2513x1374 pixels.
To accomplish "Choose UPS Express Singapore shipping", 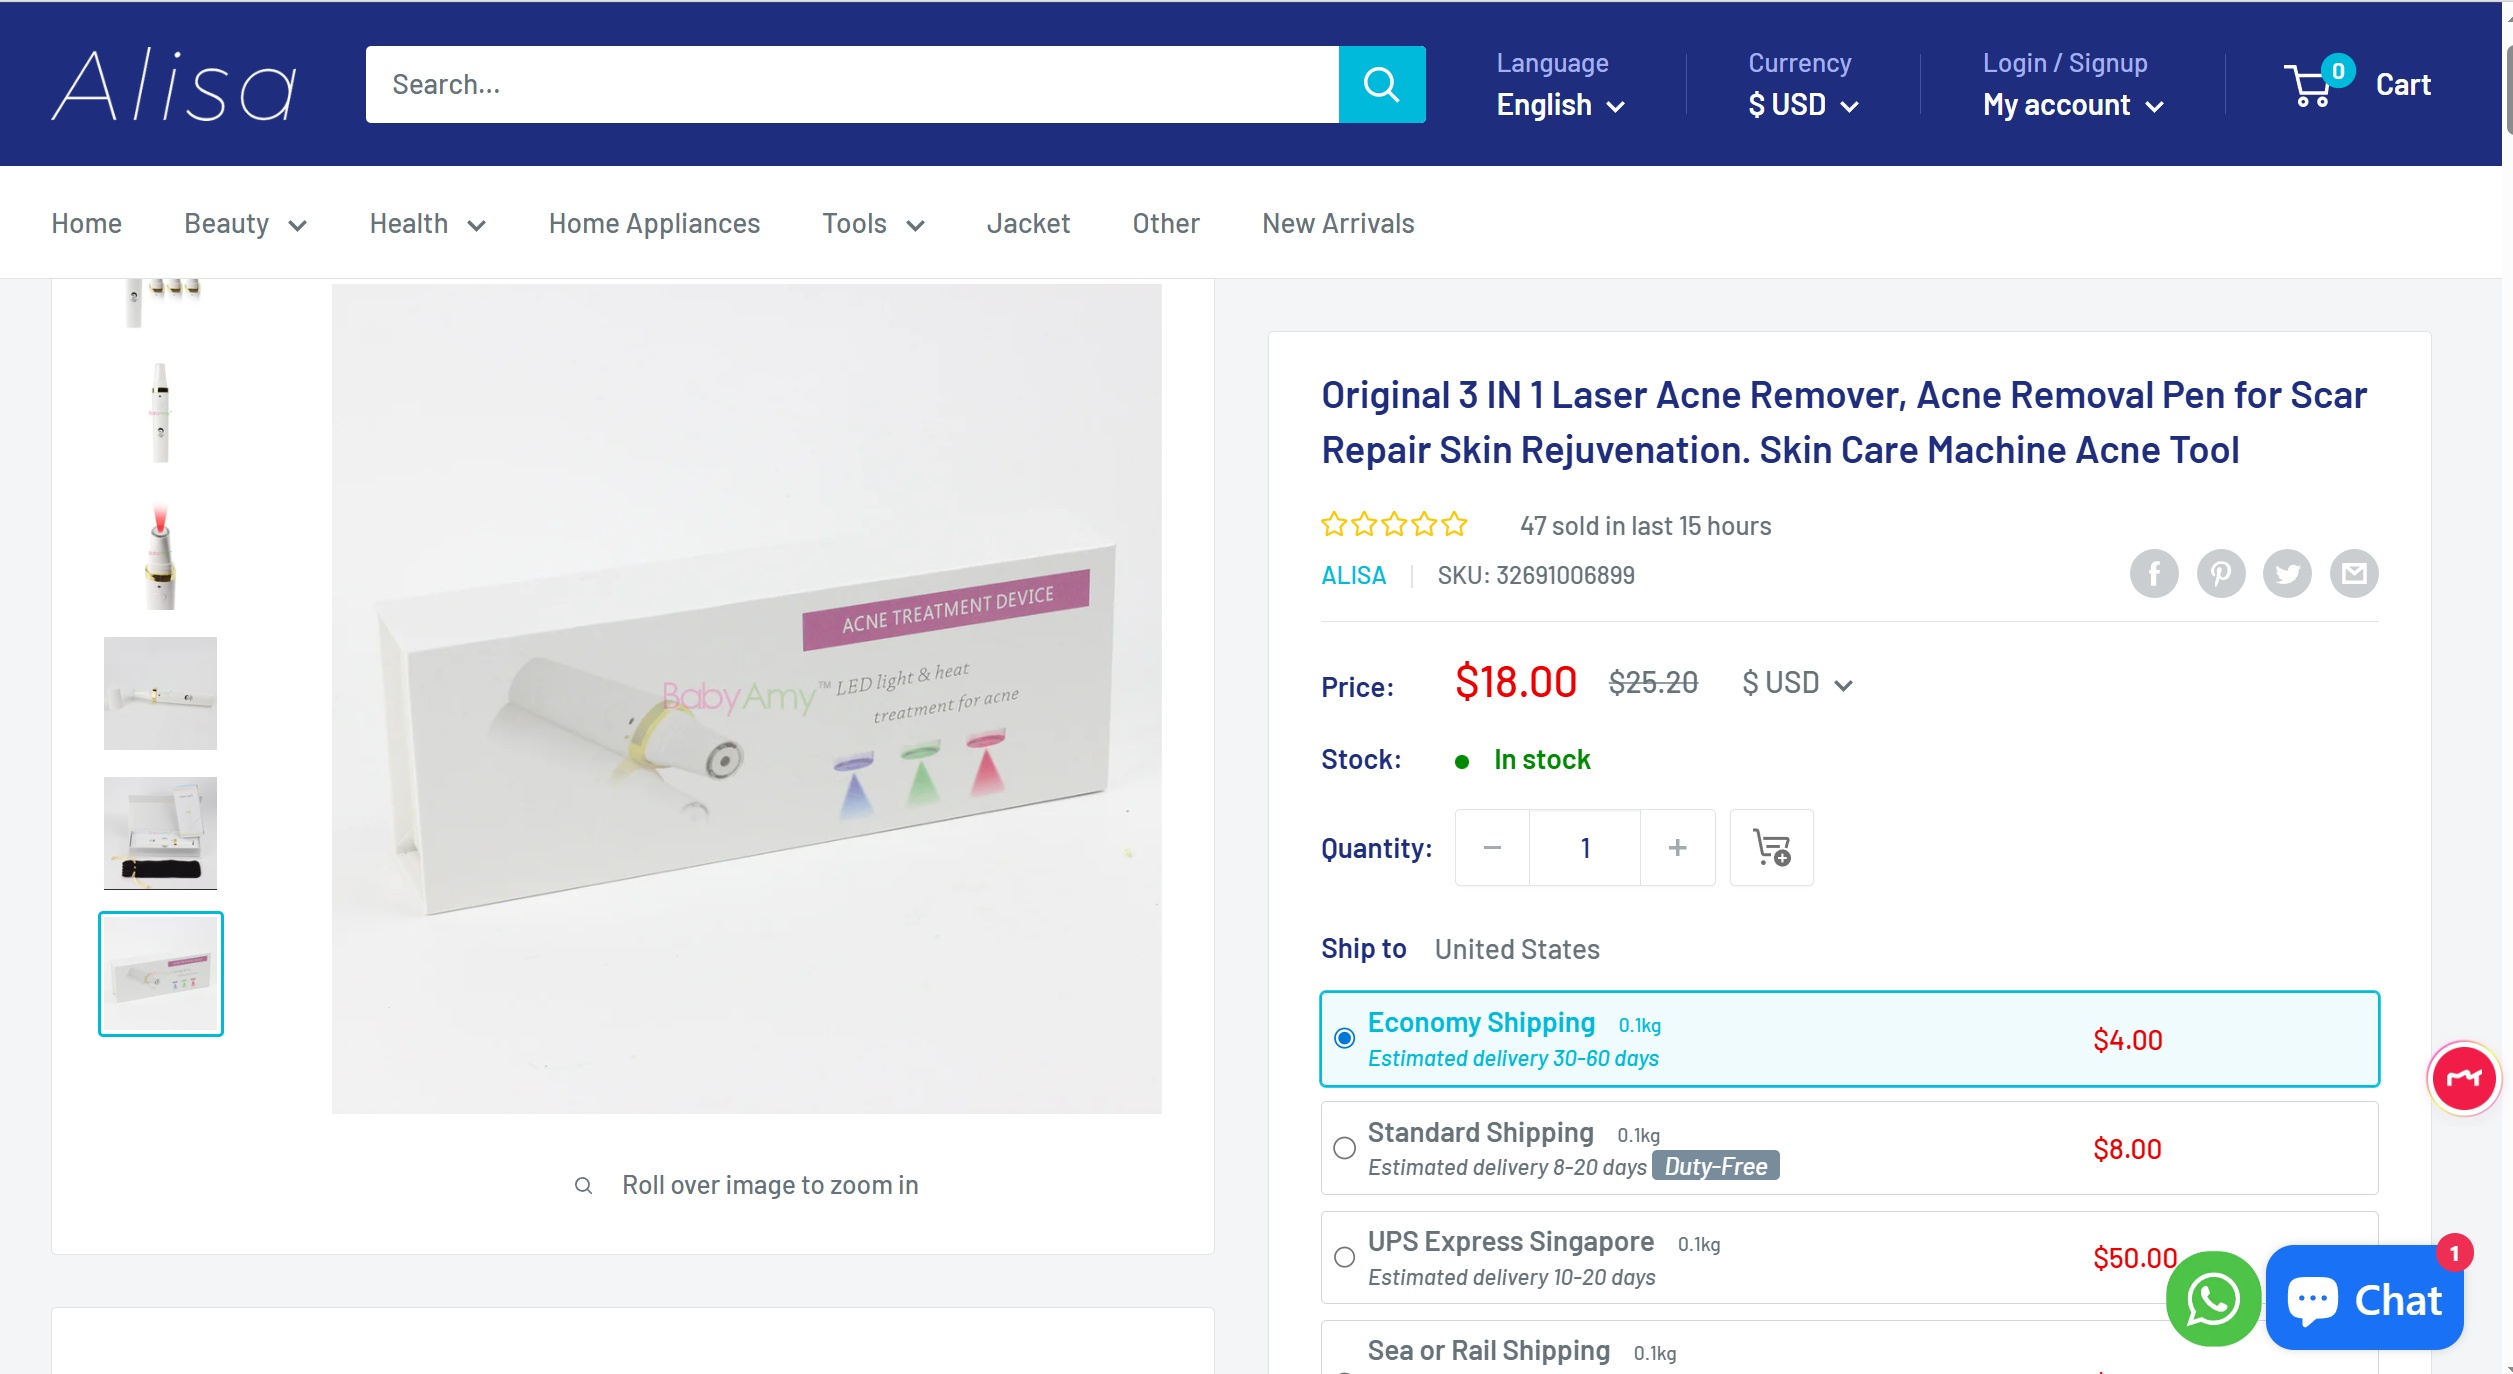I will pyautogui.click(x=1344, y=1257).
